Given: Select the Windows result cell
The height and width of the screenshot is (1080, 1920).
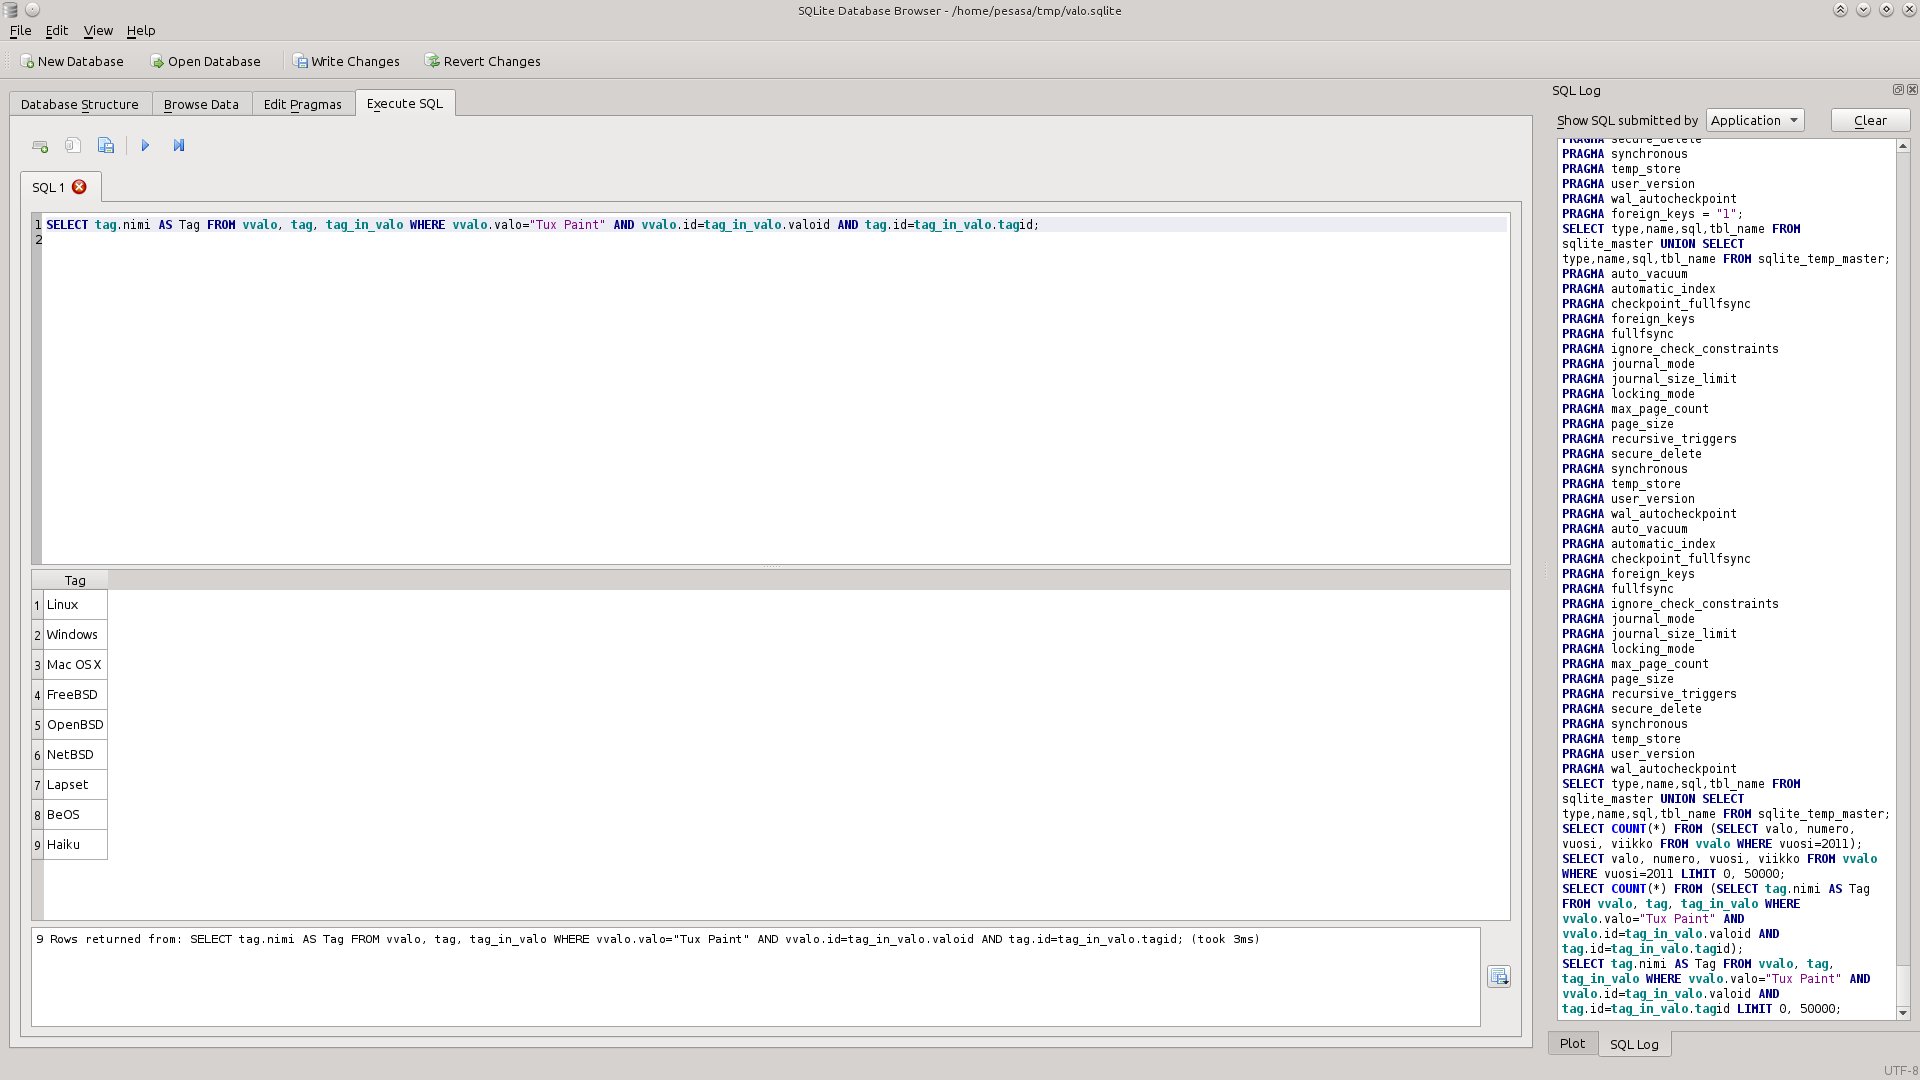Looking at the screenshot, I should point(75,635).
